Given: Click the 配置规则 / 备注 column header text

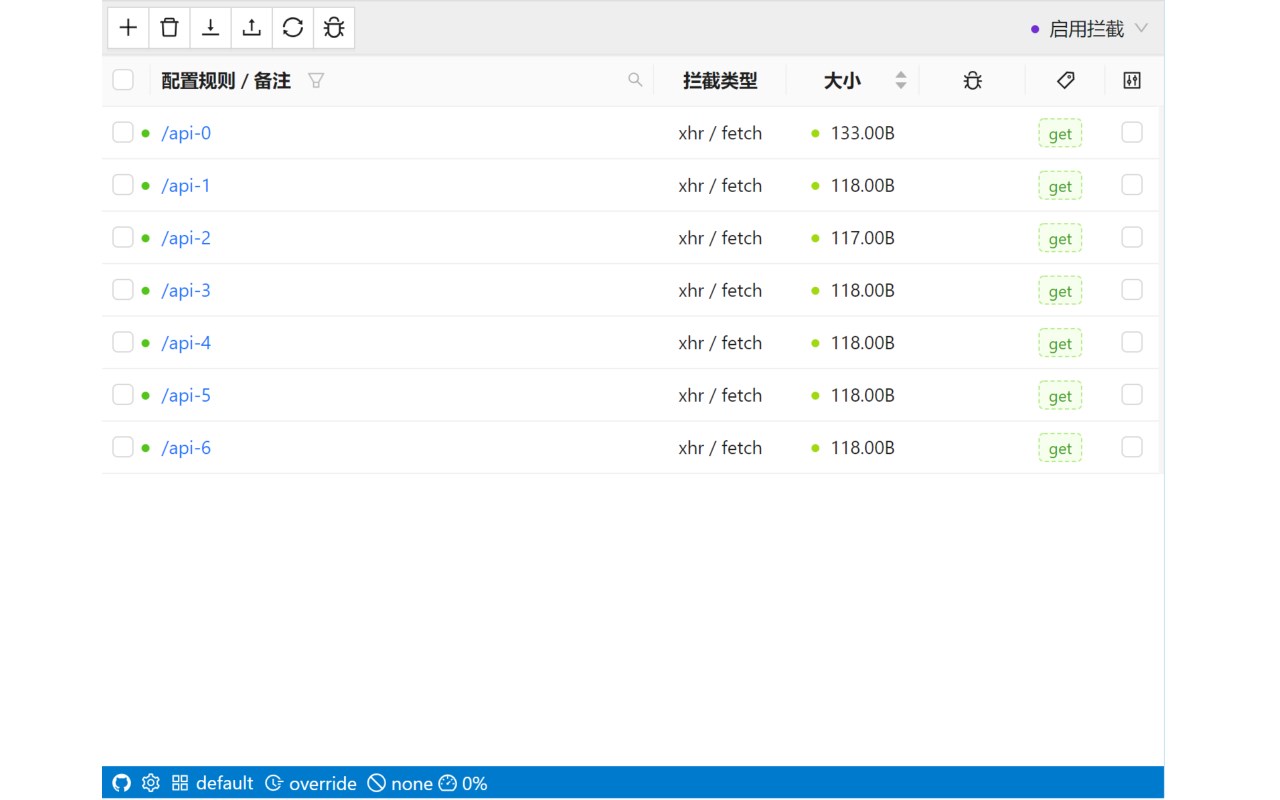Looking at the screenshot, I should coord(226,81).
